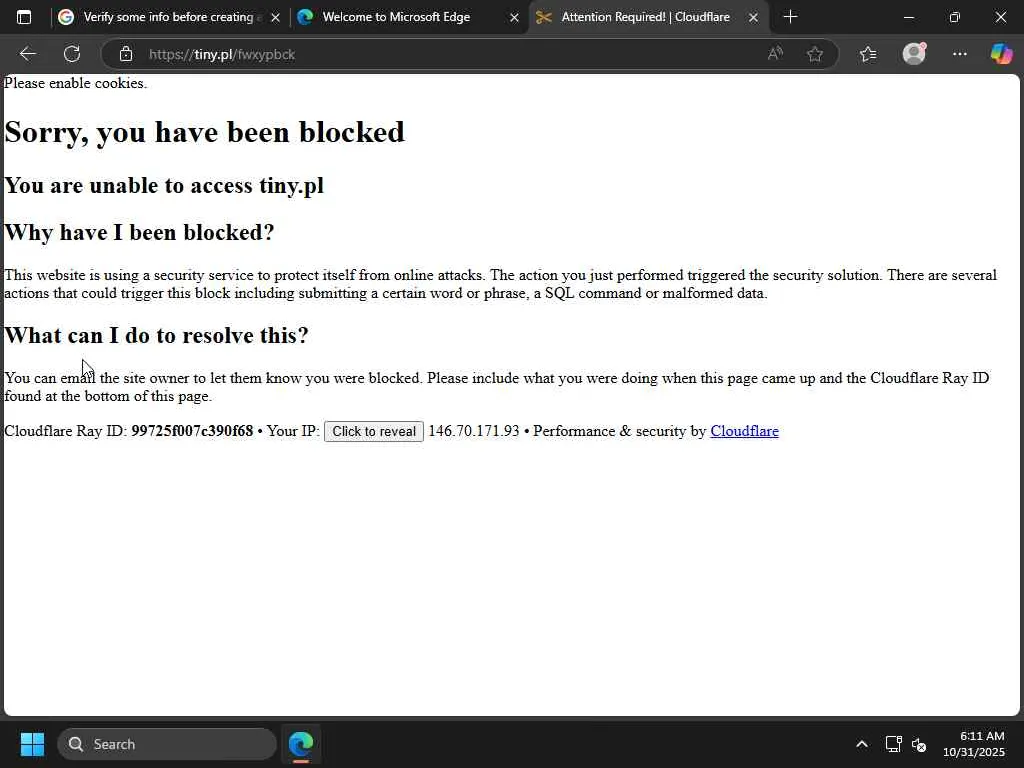
Task: Open the Windows Start menu
Action: click(32, 744)
